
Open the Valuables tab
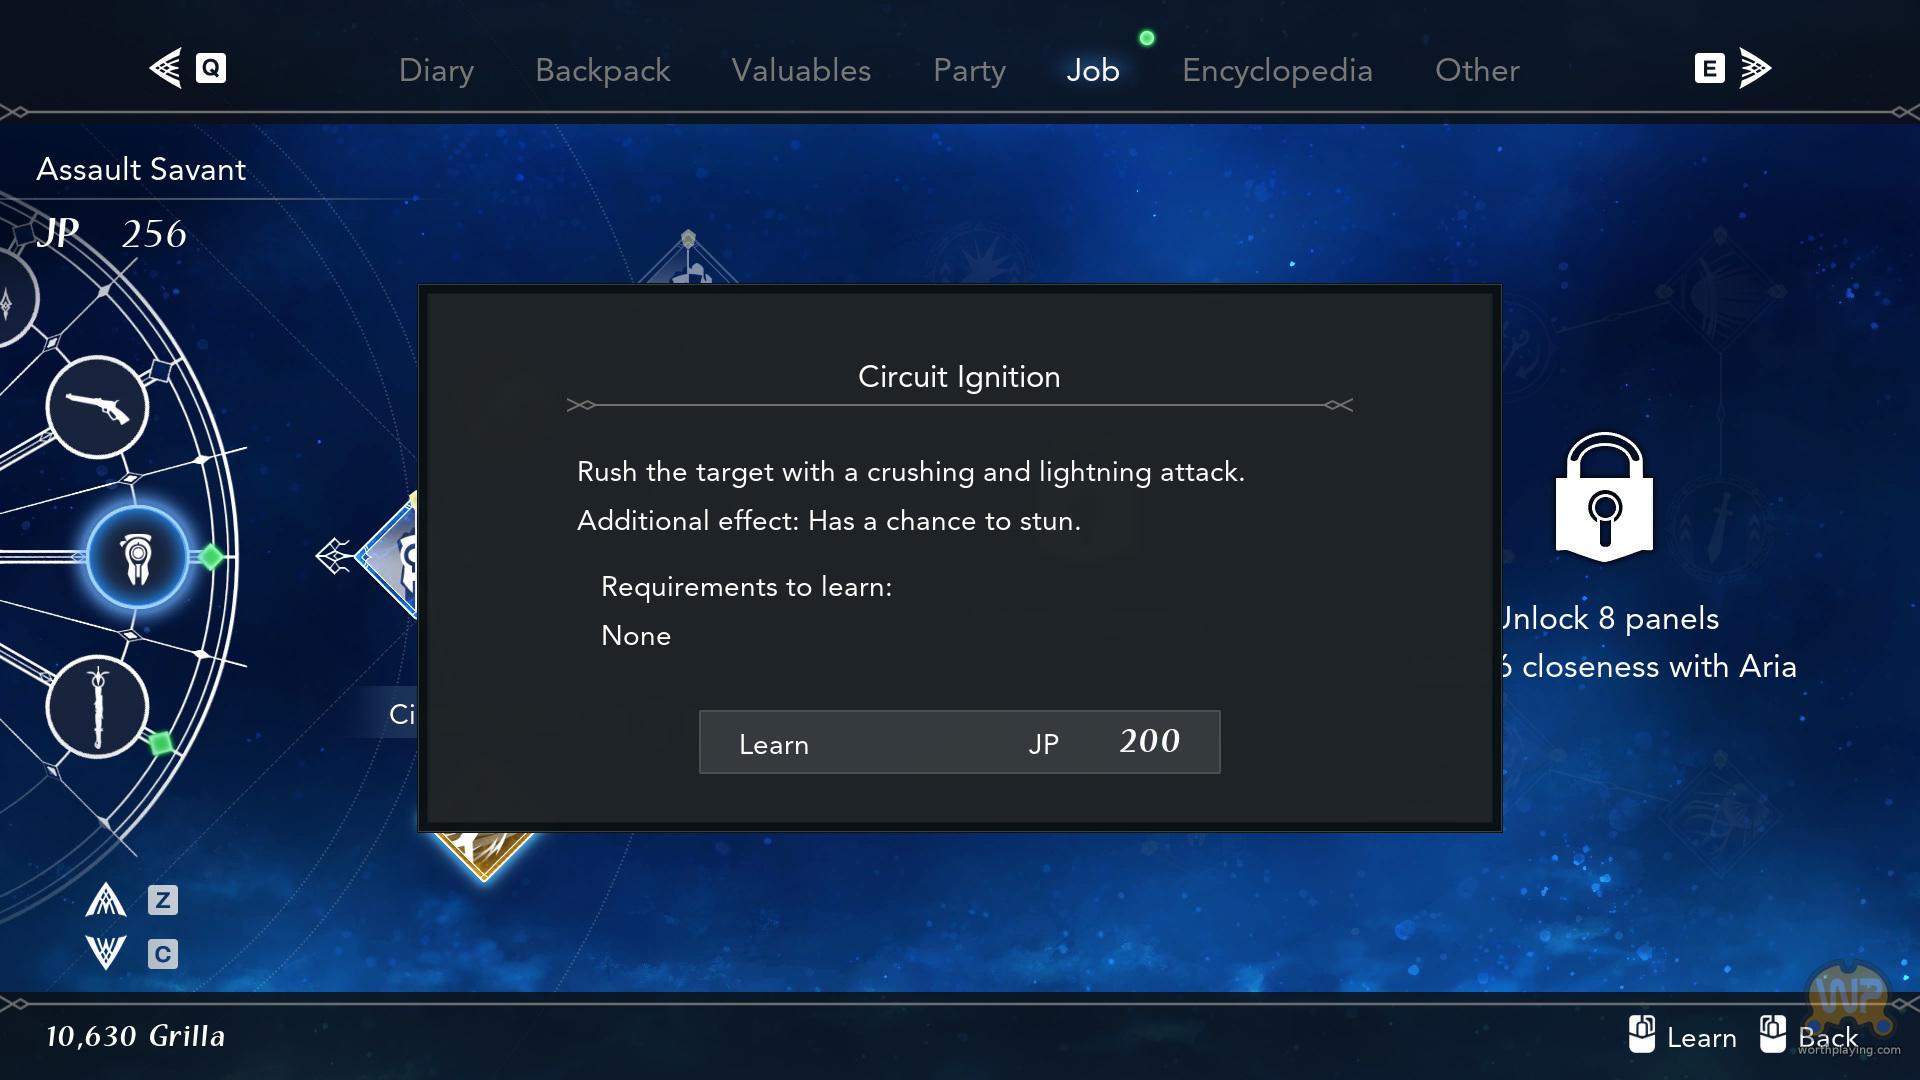pyautogui.click(x=801, y=70)
